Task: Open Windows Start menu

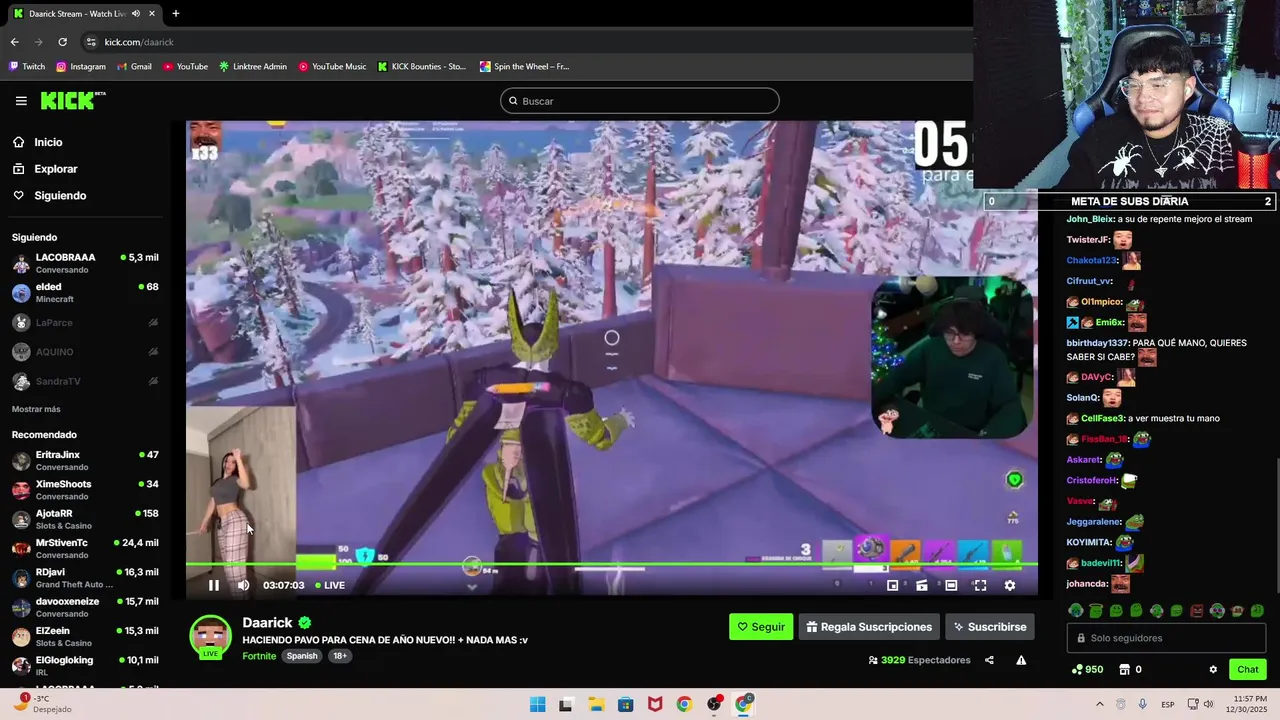Action: point(537,704)
